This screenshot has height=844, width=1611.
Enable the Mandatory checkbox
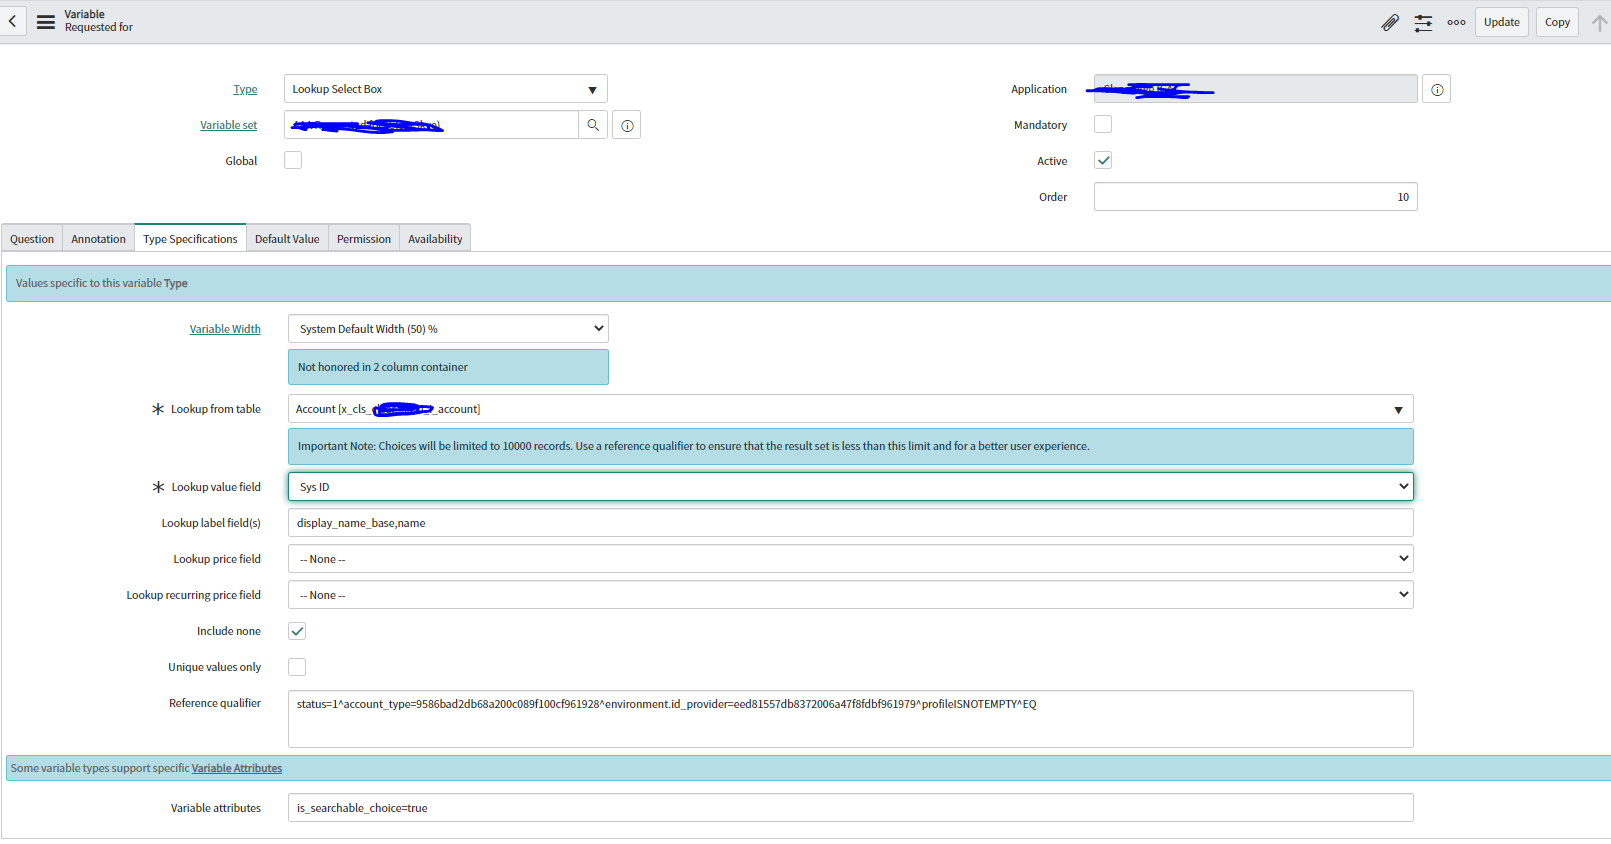tap(1103, 125)
